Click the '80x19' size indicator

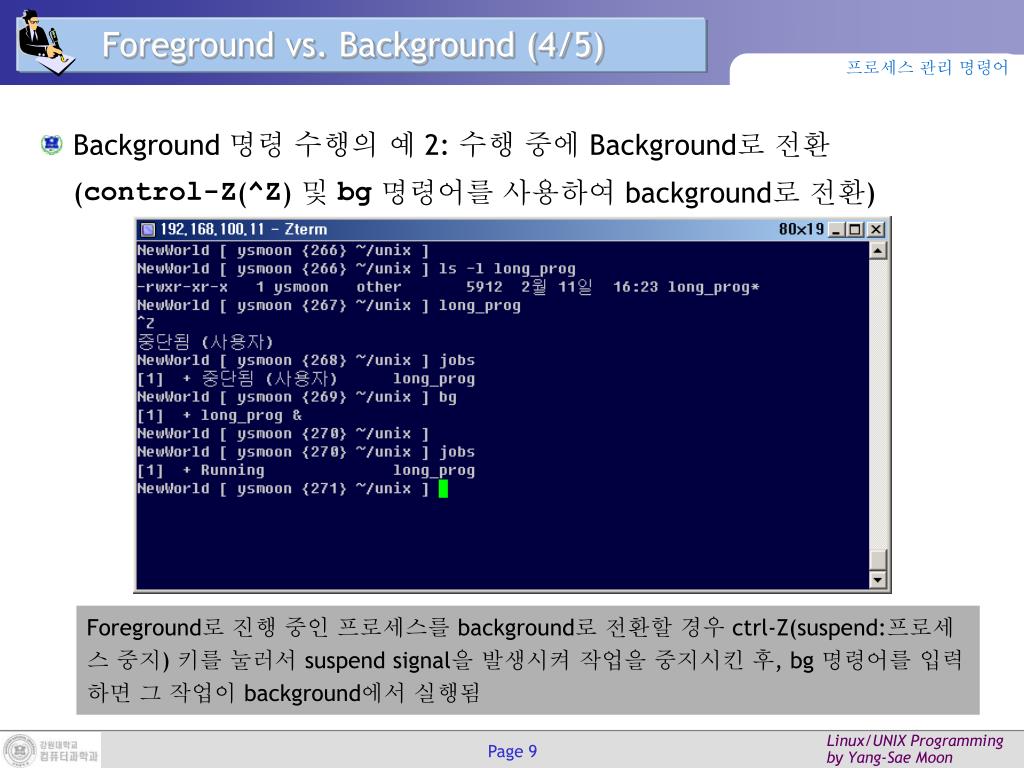pyautogui.click(x=801, y=229)
